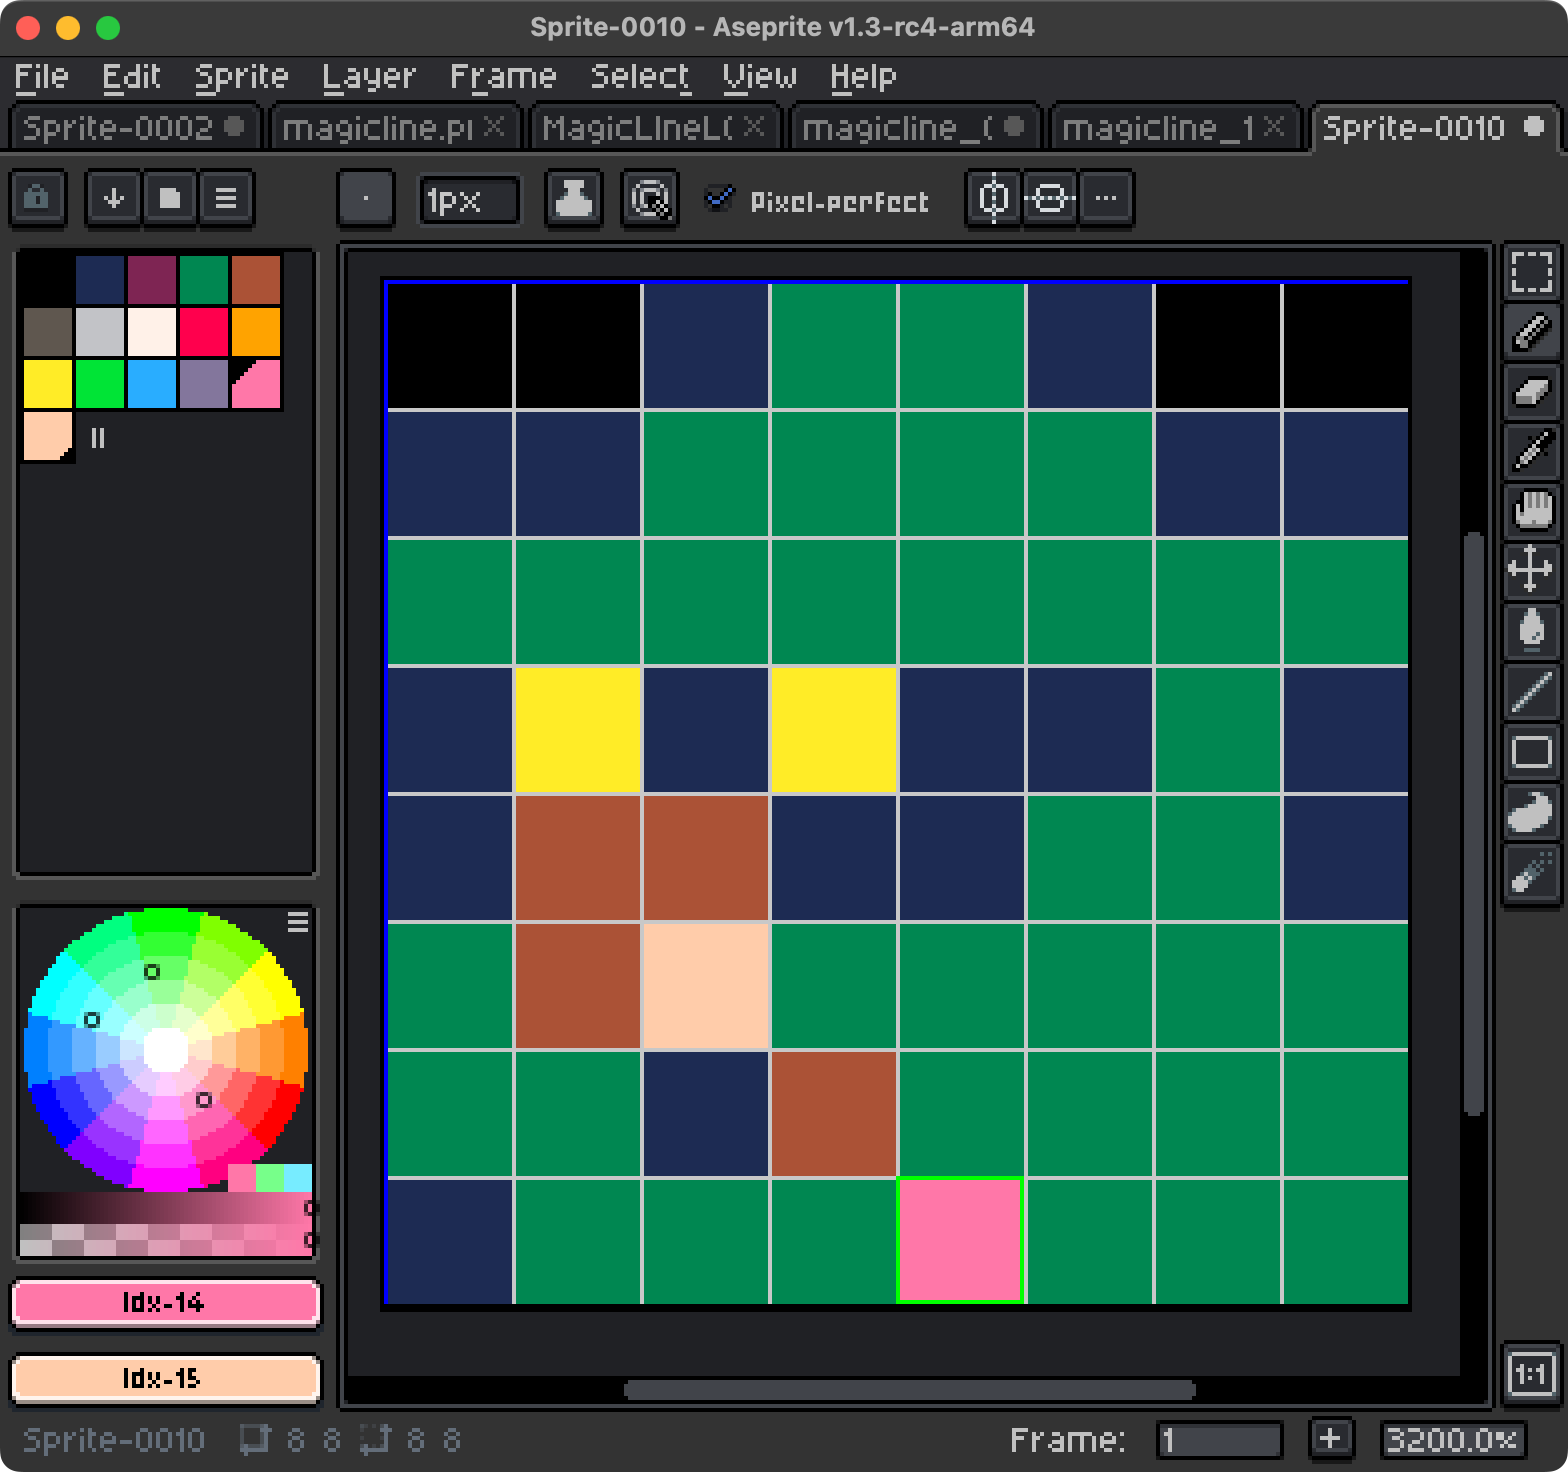Viewport: 1568px width, 1472px height.
Task: Open the Sprite menu
Action: [x=241, y=77]
